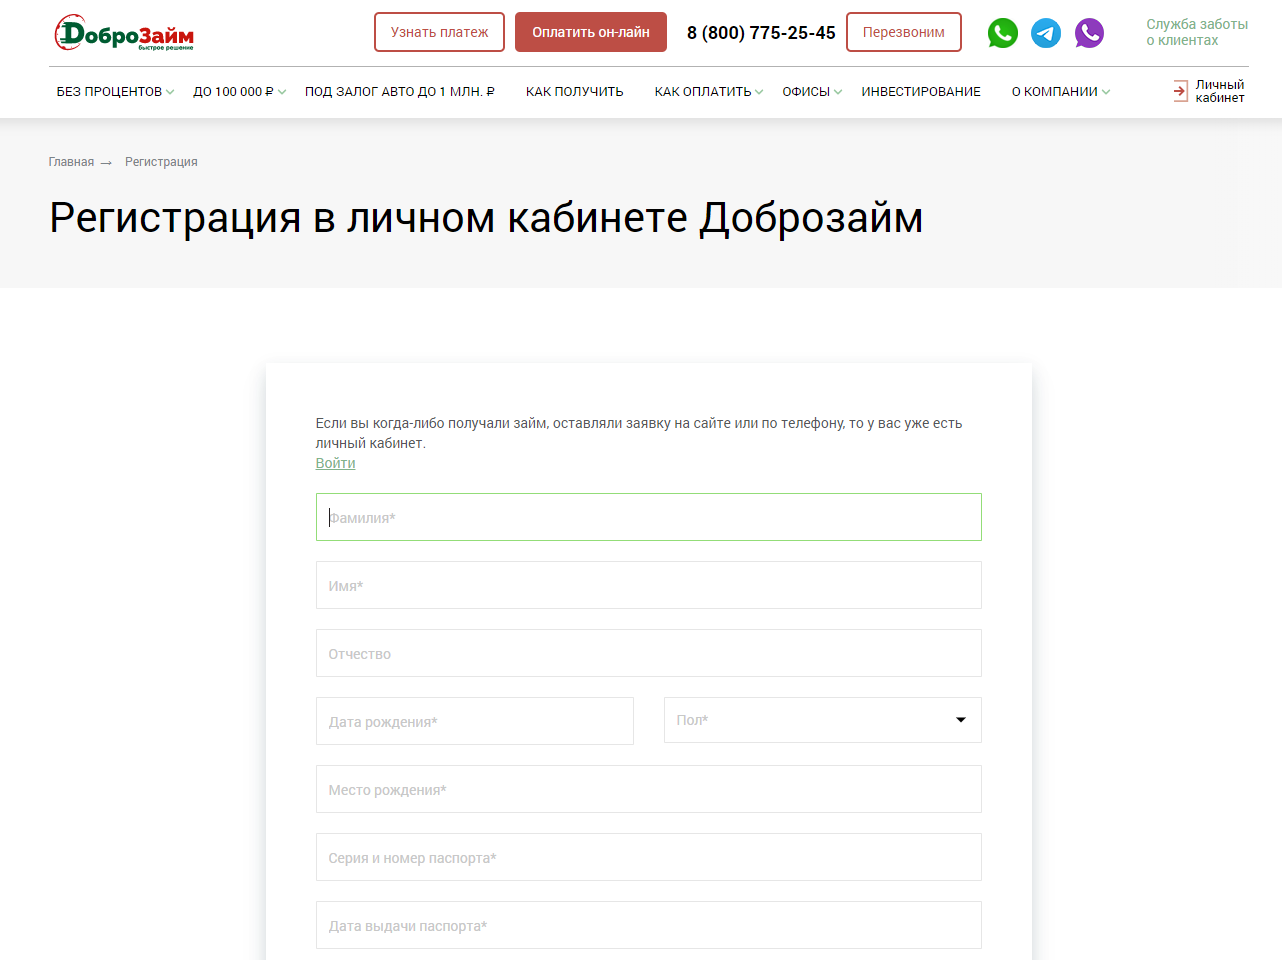Expand КАК ОПЛАТИТЬ menu
The width and height of the screenshot is (1282, 960).
point(709,91)
